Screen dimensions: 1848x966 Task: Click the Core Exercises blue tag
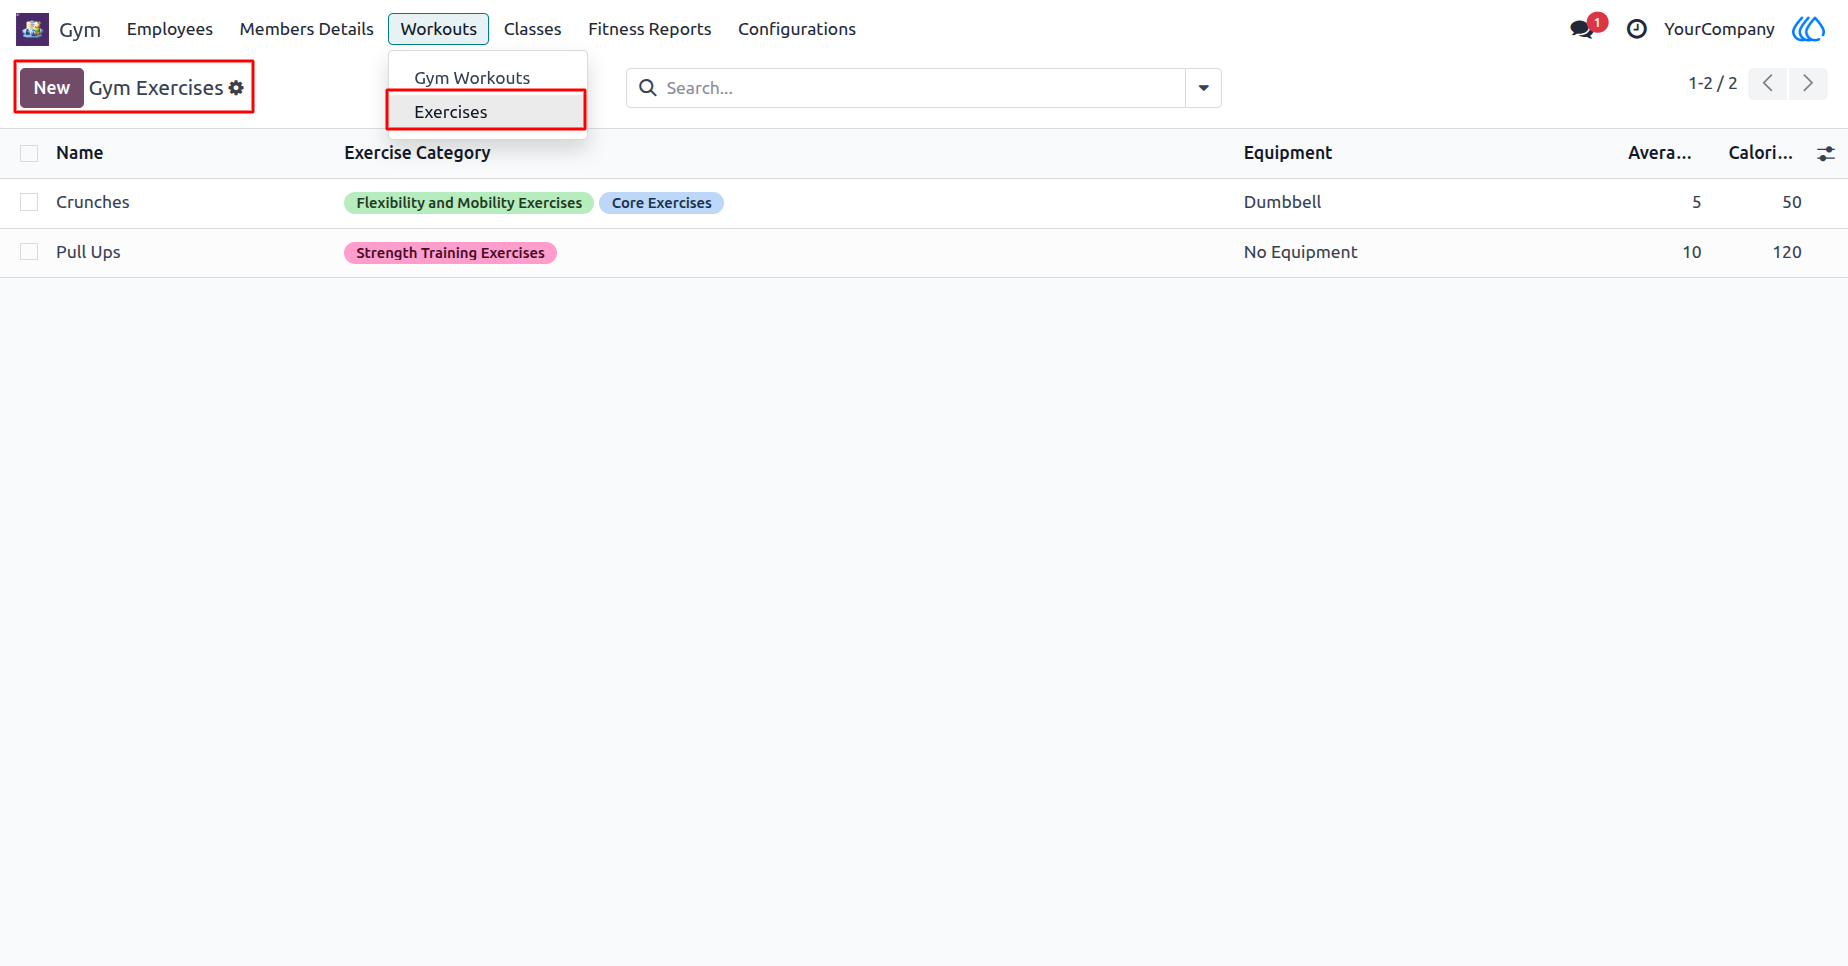[x=662, y=203]
